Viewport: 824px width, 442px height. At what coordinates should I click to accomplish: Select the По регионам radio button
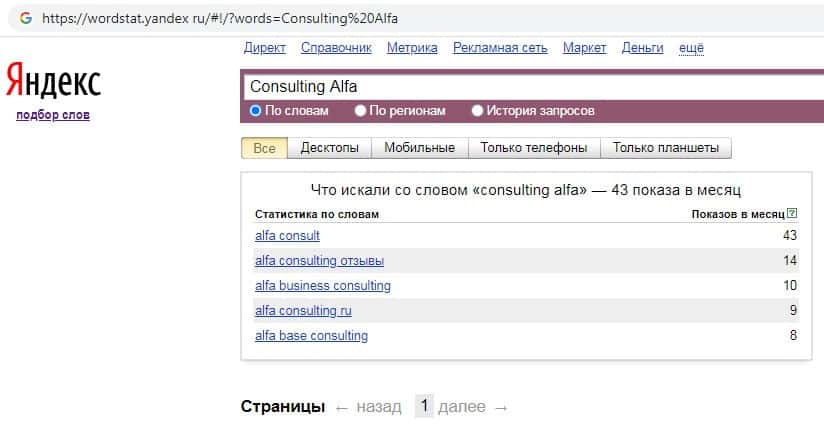tap(362, 111)
